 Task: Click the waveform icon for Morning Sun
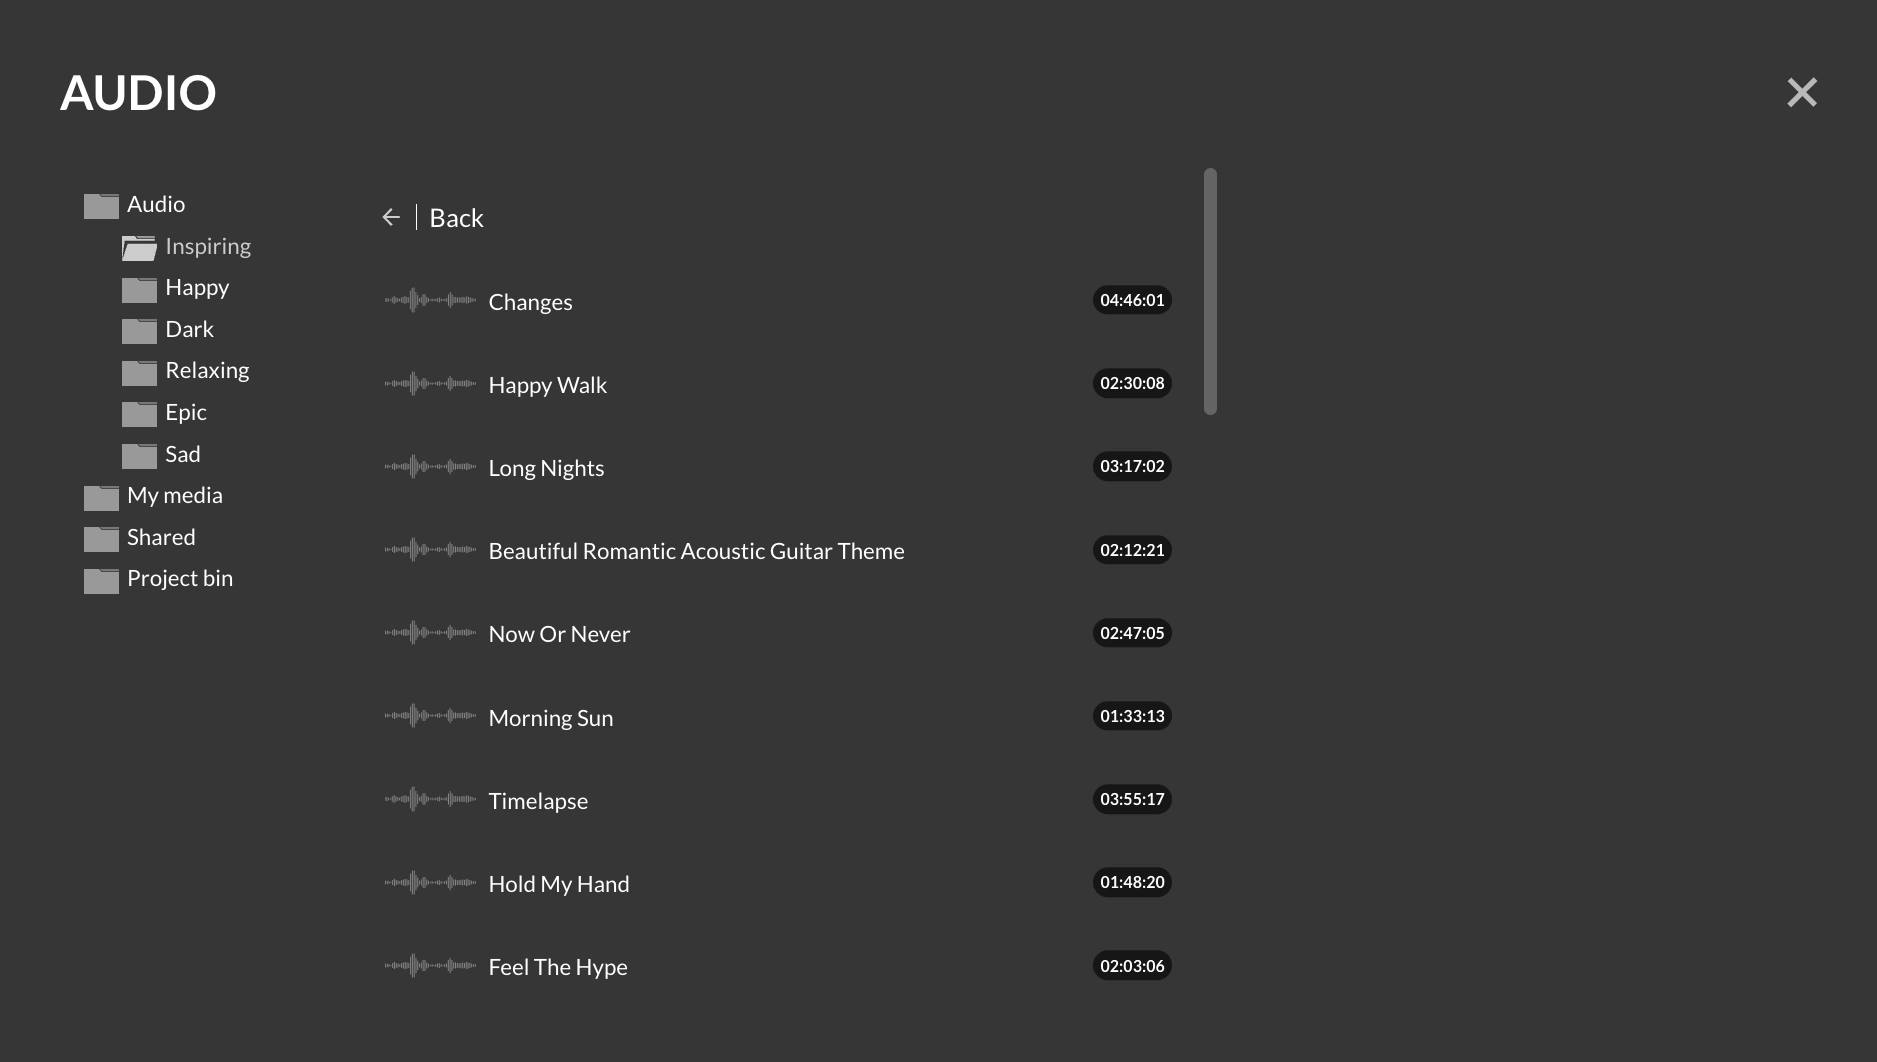(x=430, y=716)
